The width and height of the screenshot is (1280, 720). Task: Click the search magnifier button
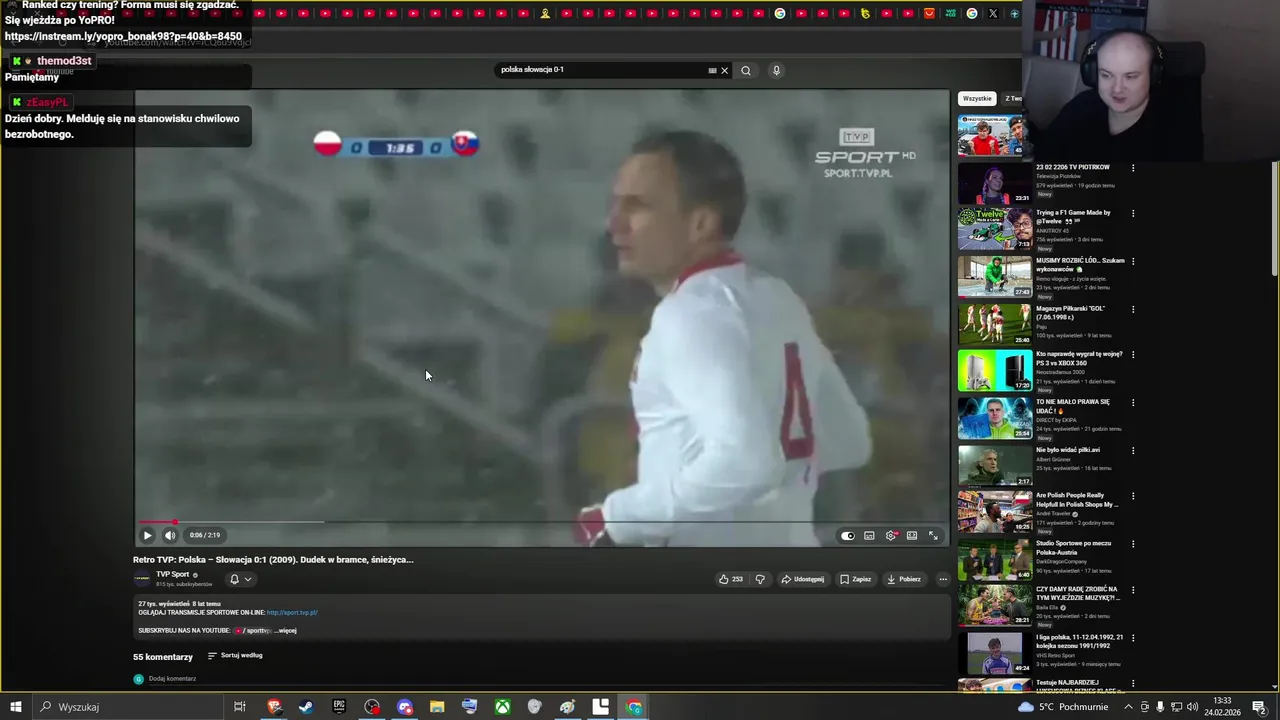(x=746, y=71)
